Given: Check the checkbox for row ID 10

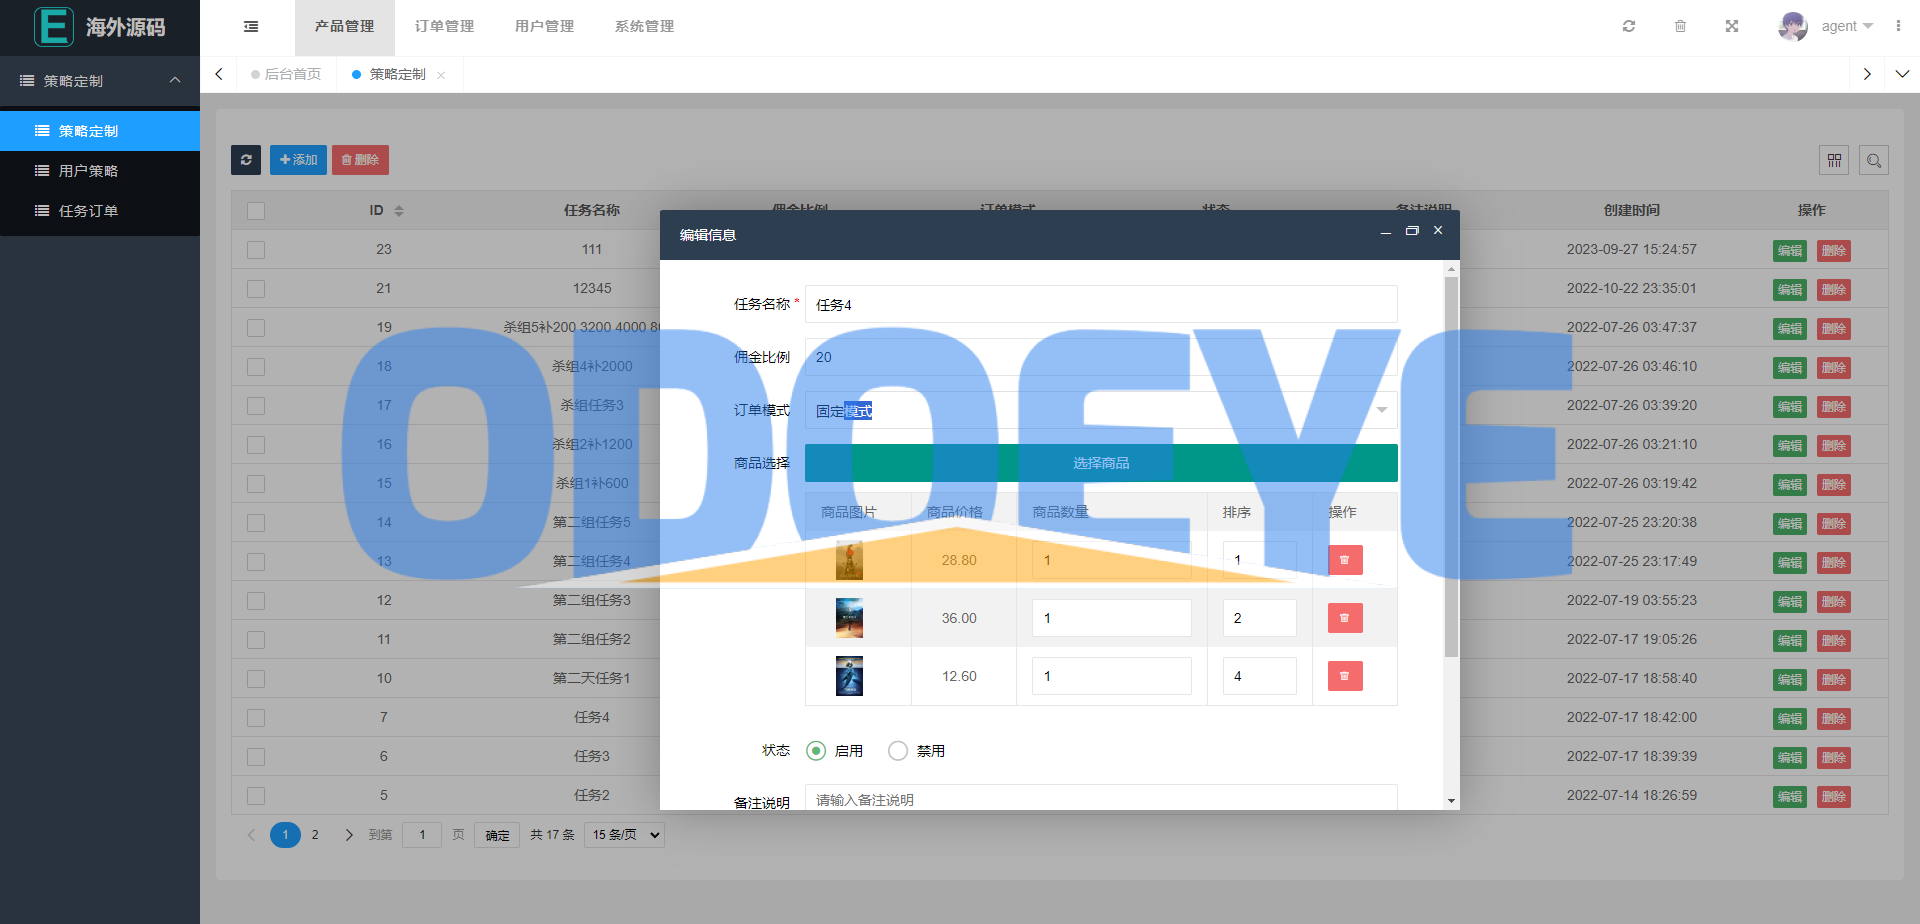Looking at the screenshot, I should coord(256,679).
